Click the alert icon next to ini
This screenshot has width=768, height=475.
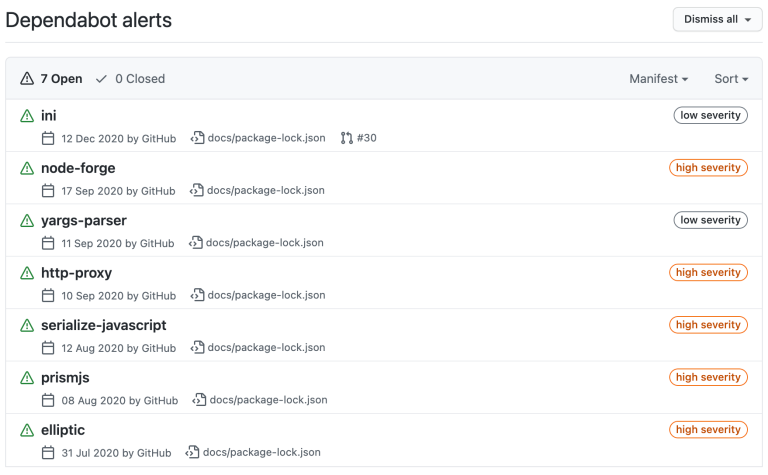click(27, 116)
